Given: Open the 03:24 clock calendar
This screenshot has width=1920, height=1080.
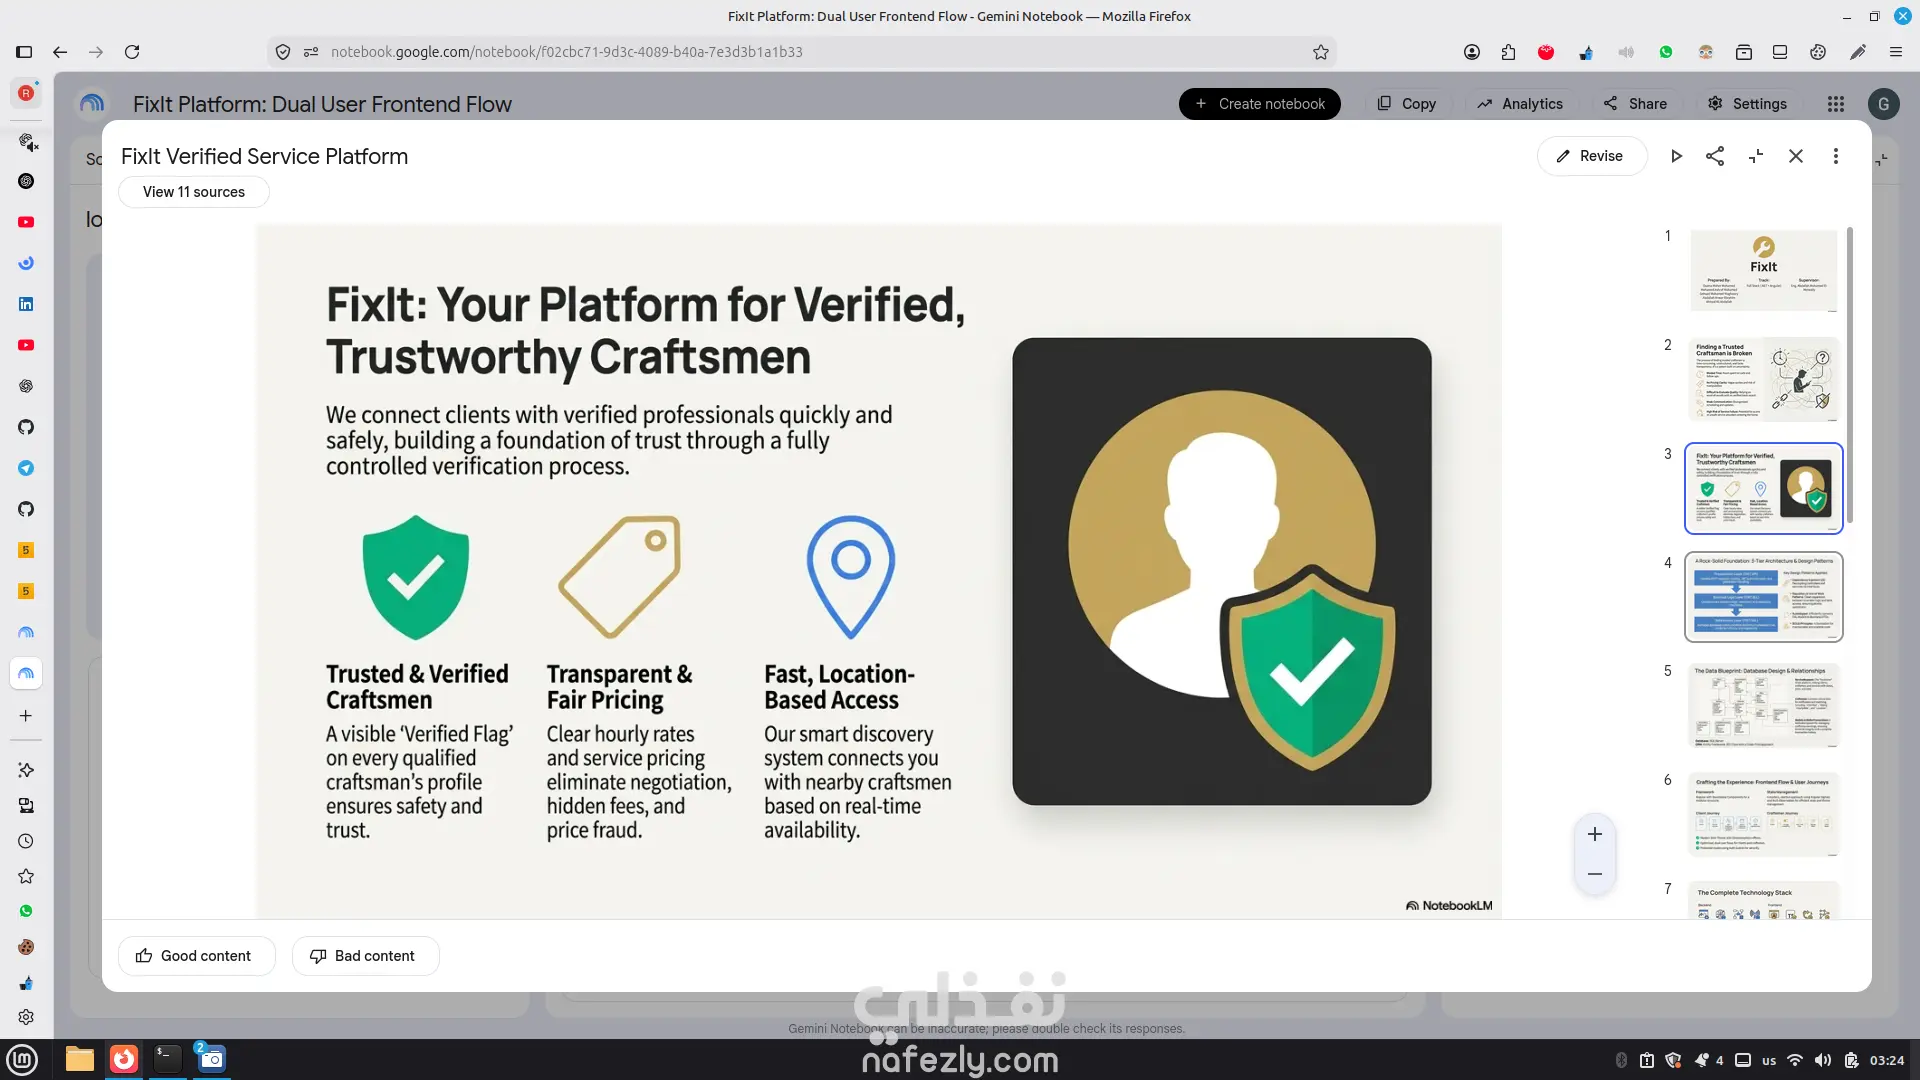Looking at the screenshot, I should (1887, 1060).
